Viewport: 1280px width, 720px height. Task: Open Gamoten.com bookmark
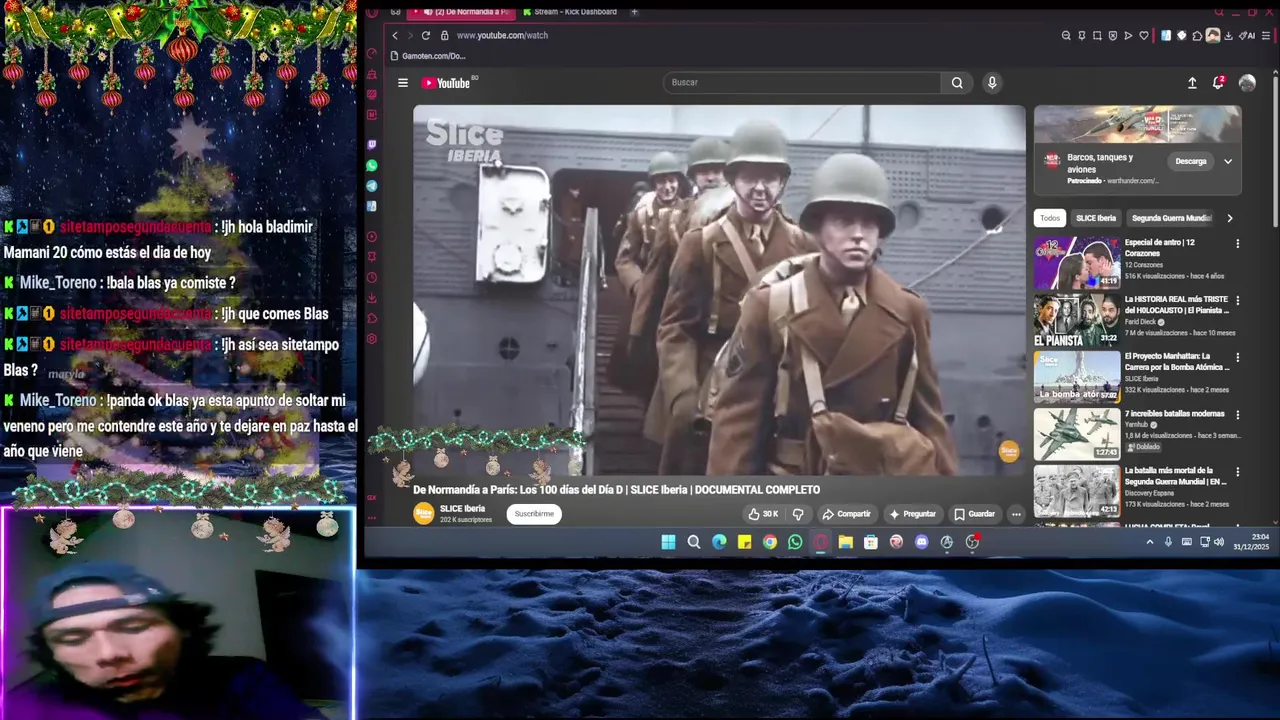pyautogui.click(x=428, y=56)
